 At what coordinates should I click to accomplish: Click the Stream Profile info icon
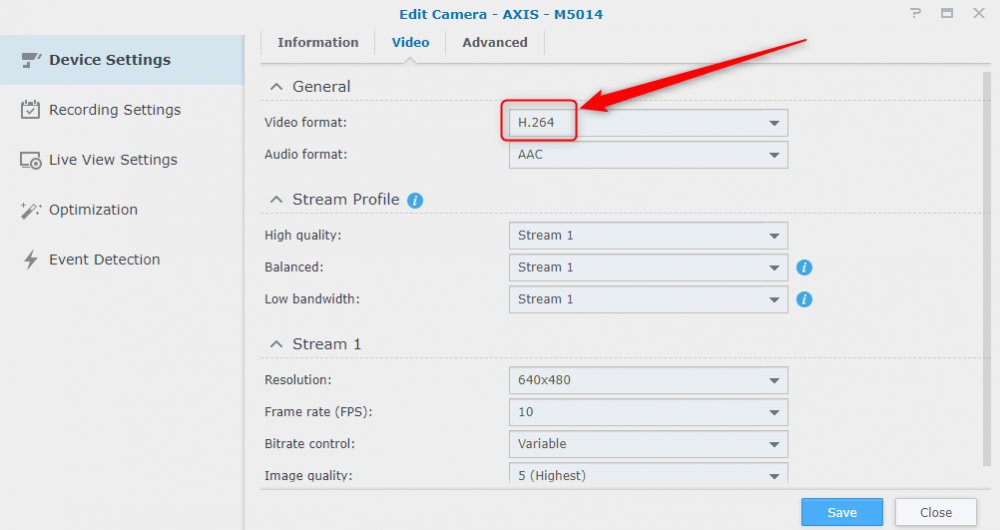415,200
